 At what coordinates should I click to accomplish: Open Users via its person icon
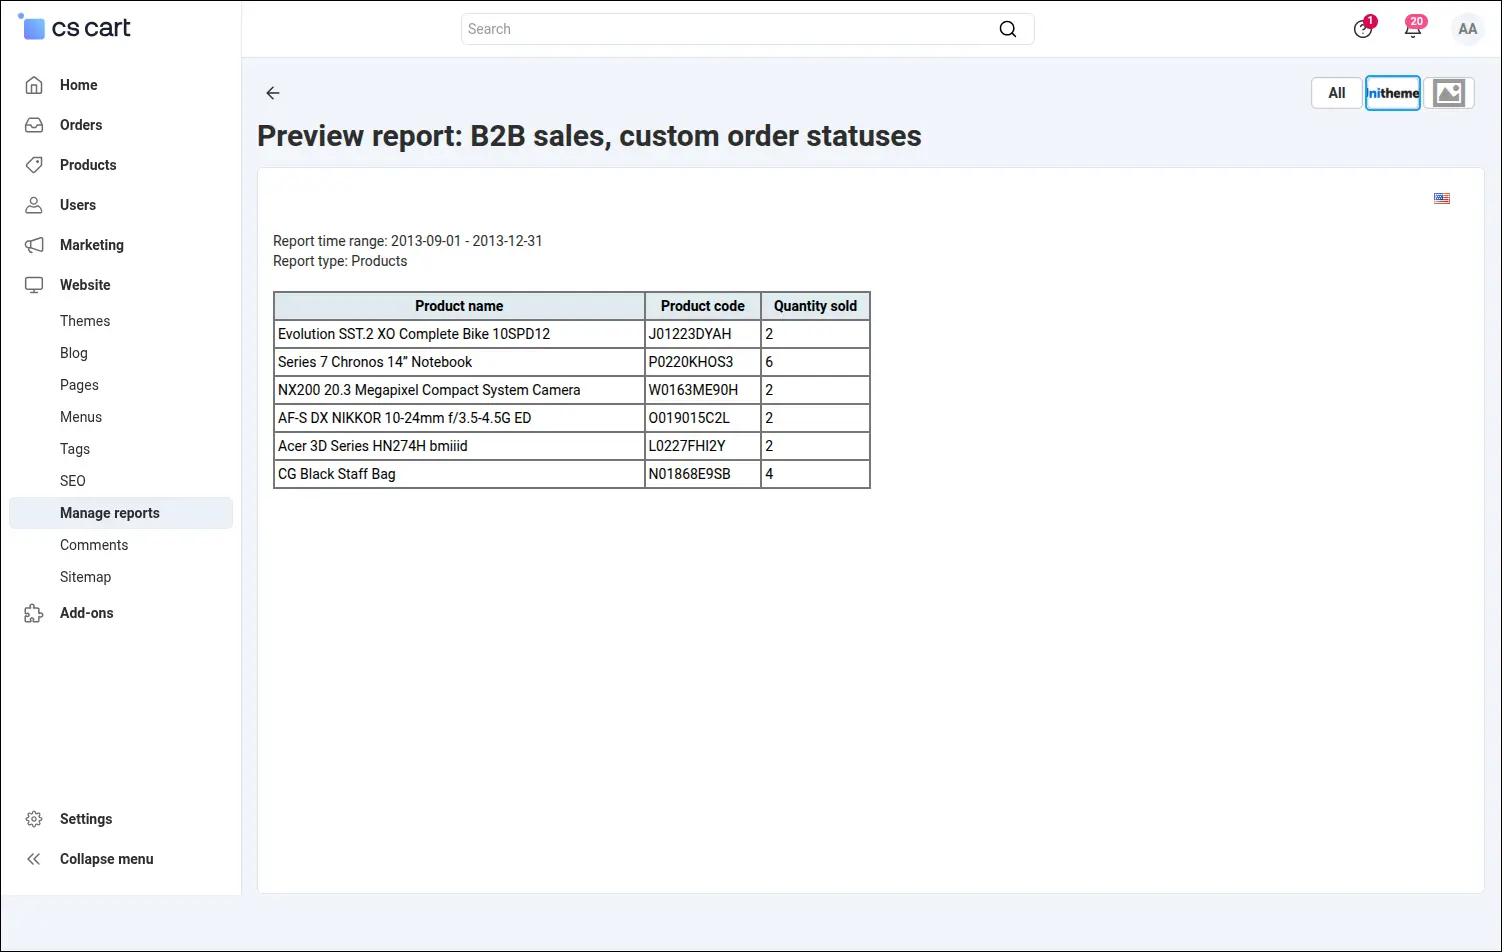[34, 205]
